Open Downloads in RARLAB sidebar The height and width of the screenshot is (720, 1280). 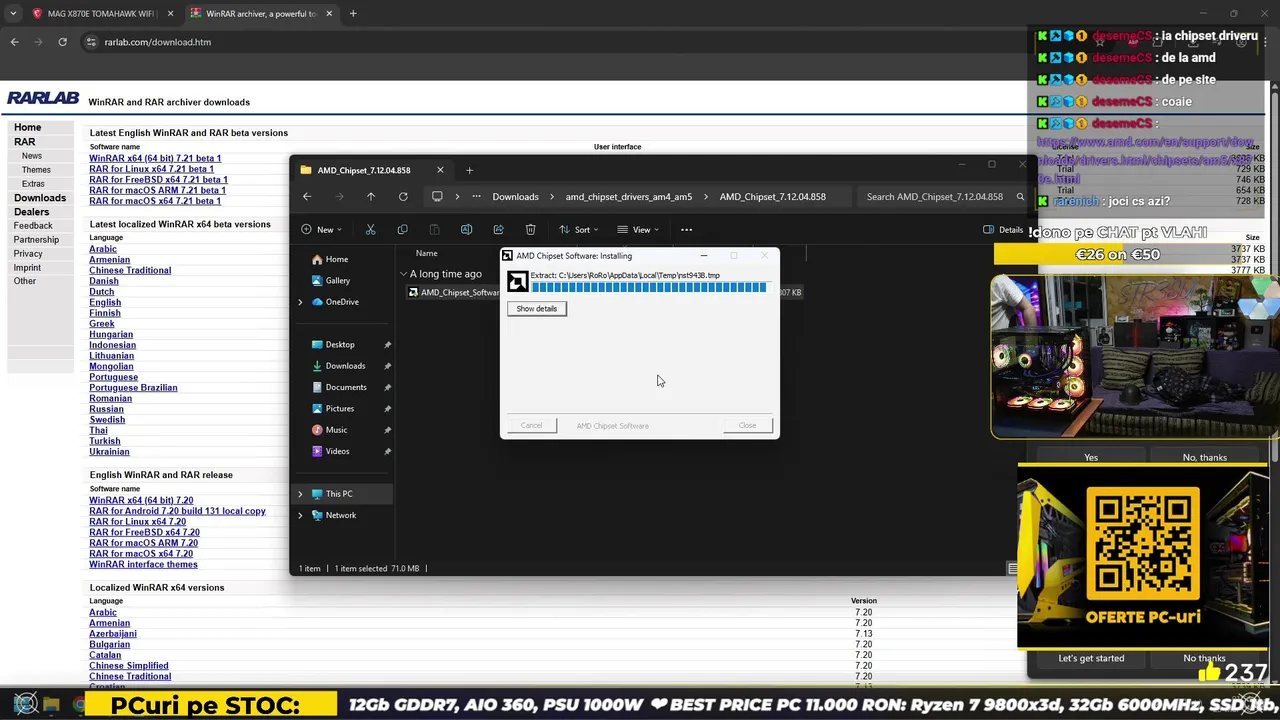(40, 198)
